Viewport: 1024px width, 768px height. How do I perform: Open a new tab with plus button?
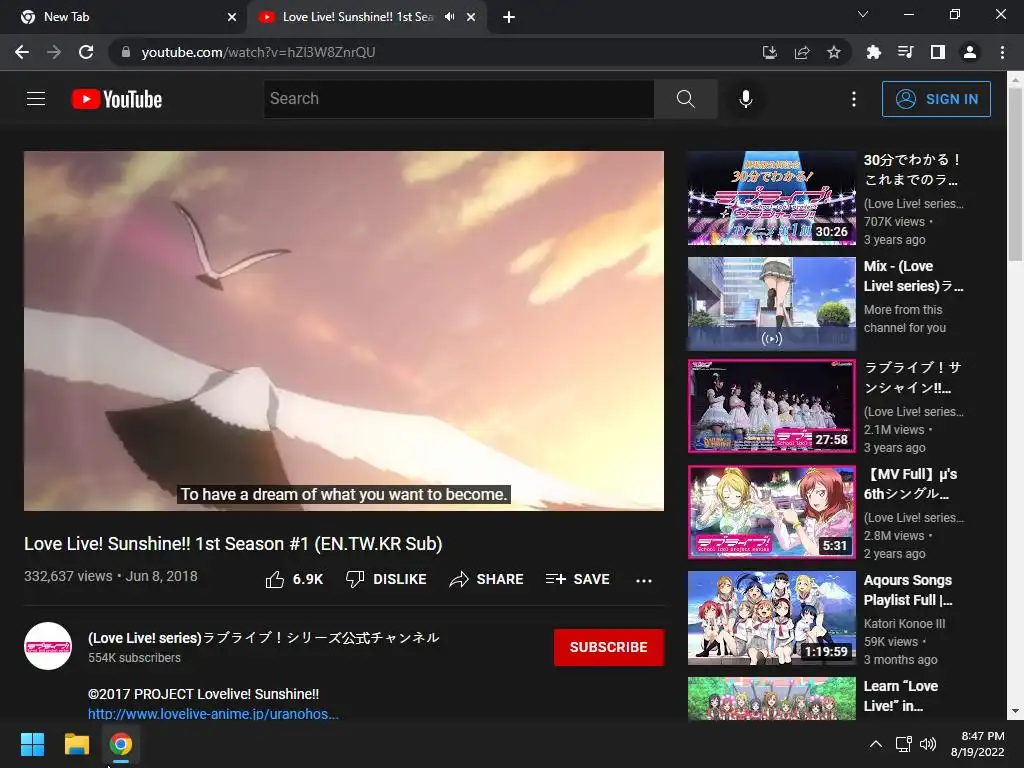pyautogui.click(x=509, y=17)
